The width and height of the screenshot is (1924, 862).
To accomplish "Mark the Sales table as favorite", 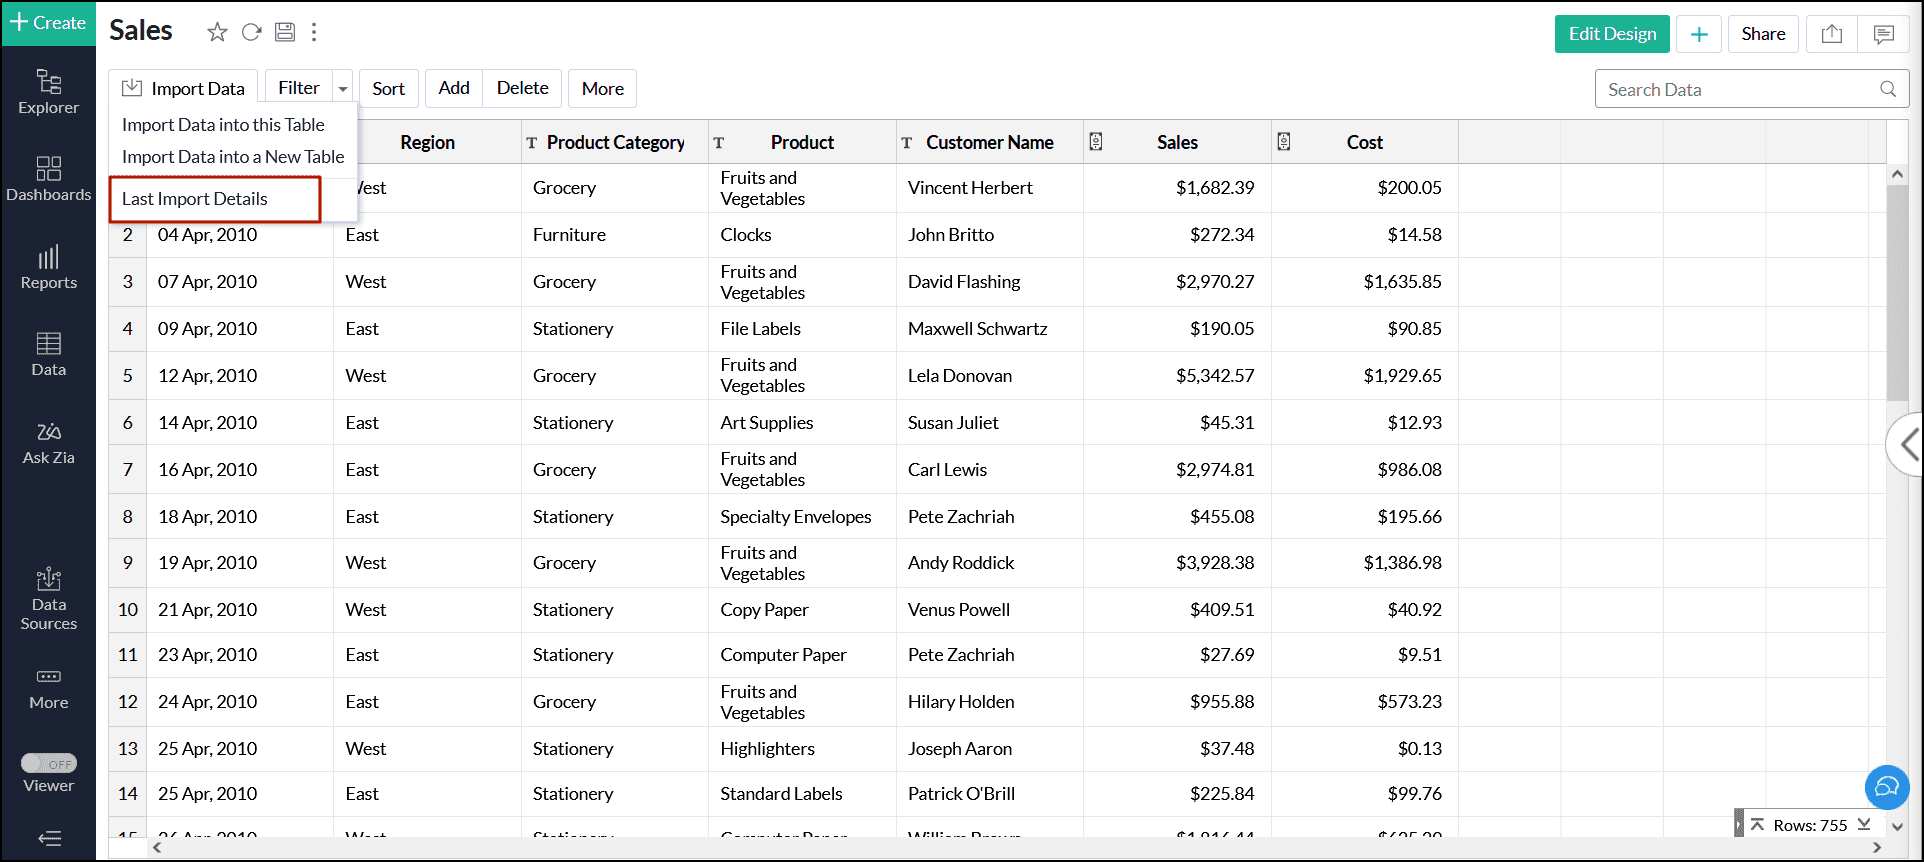I will [217, 32].
